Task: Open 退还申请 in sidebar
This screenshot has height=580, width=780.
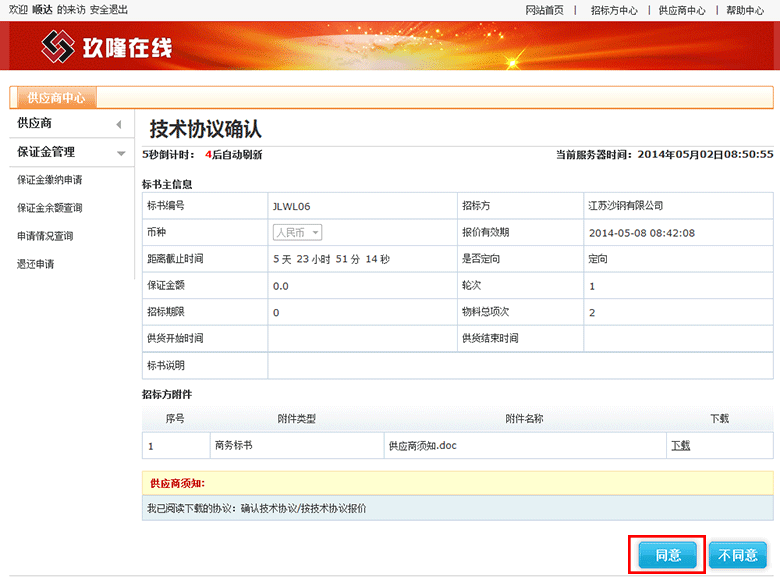Action: point(35,264)
